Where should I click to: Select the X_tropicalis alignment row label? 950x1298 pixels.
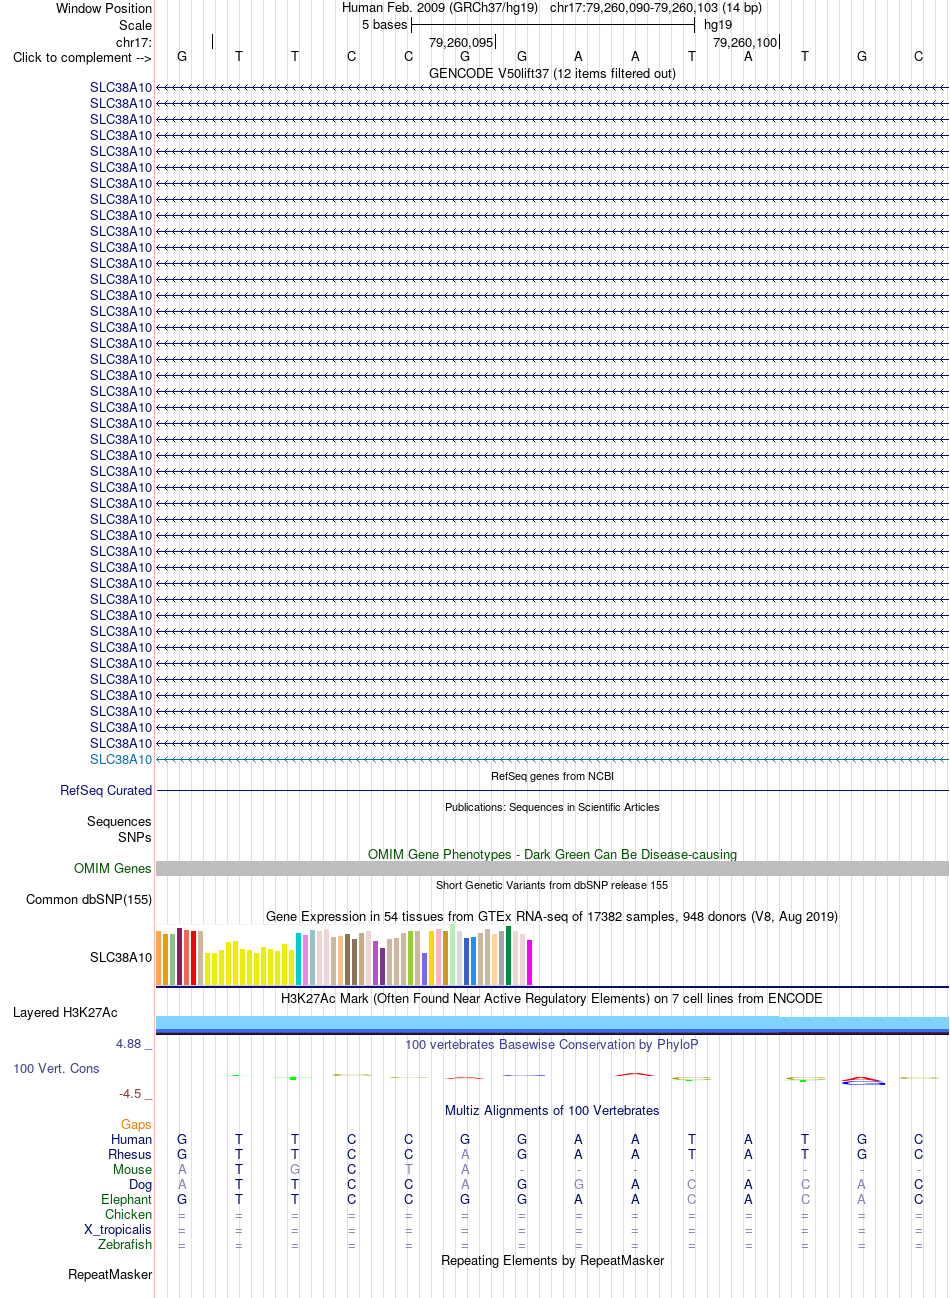click(118, 1229)
